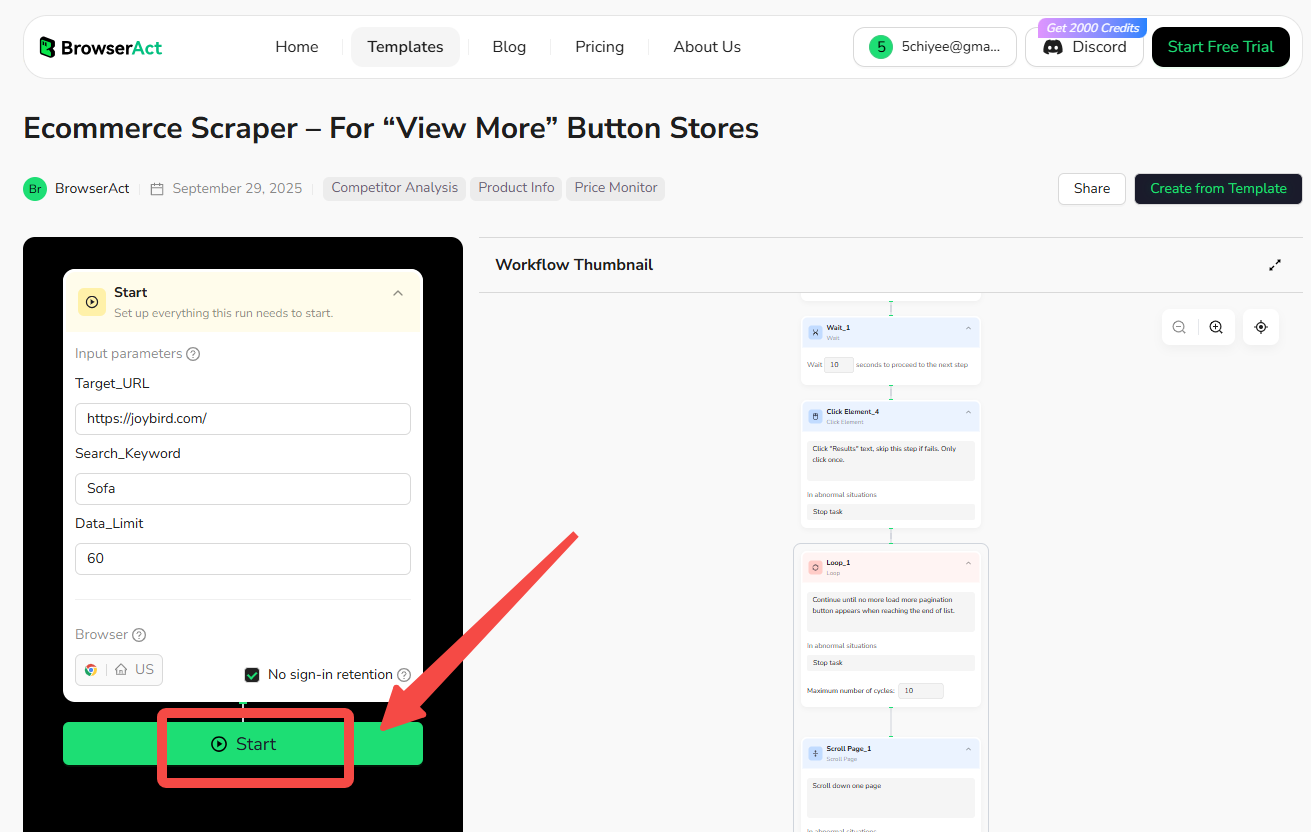
Task: Click the Target_URL input field
Action: (243, 419)
